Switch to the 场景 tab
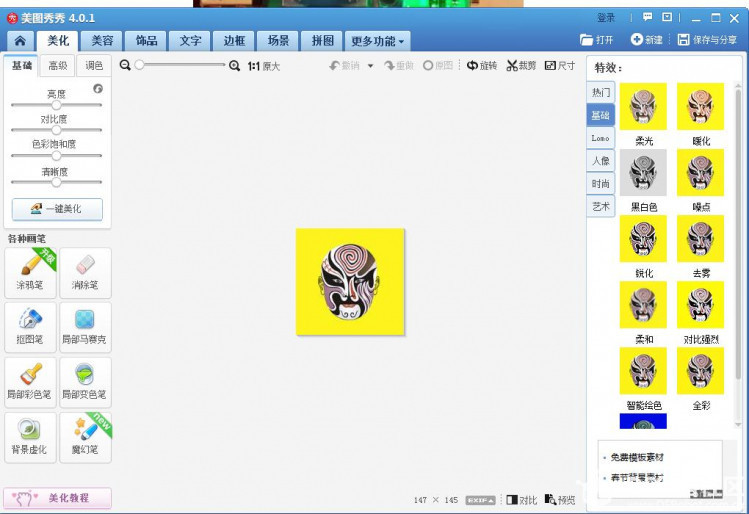 click(x=278, y=41)
